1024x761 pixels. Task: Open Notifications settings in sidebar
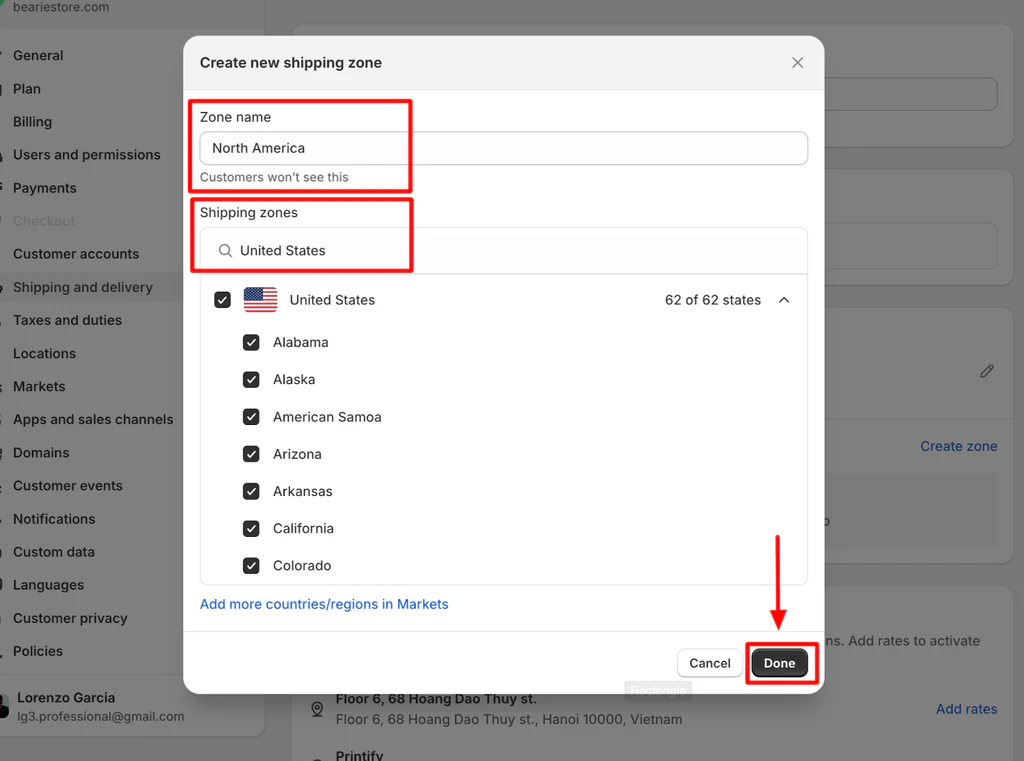54,519
